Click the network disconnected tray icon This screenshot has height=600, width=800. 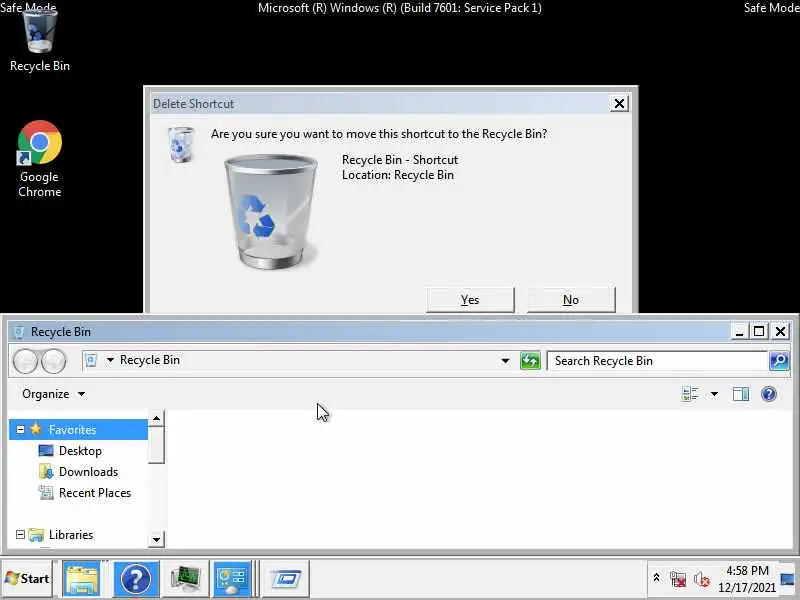coord(678,579)
